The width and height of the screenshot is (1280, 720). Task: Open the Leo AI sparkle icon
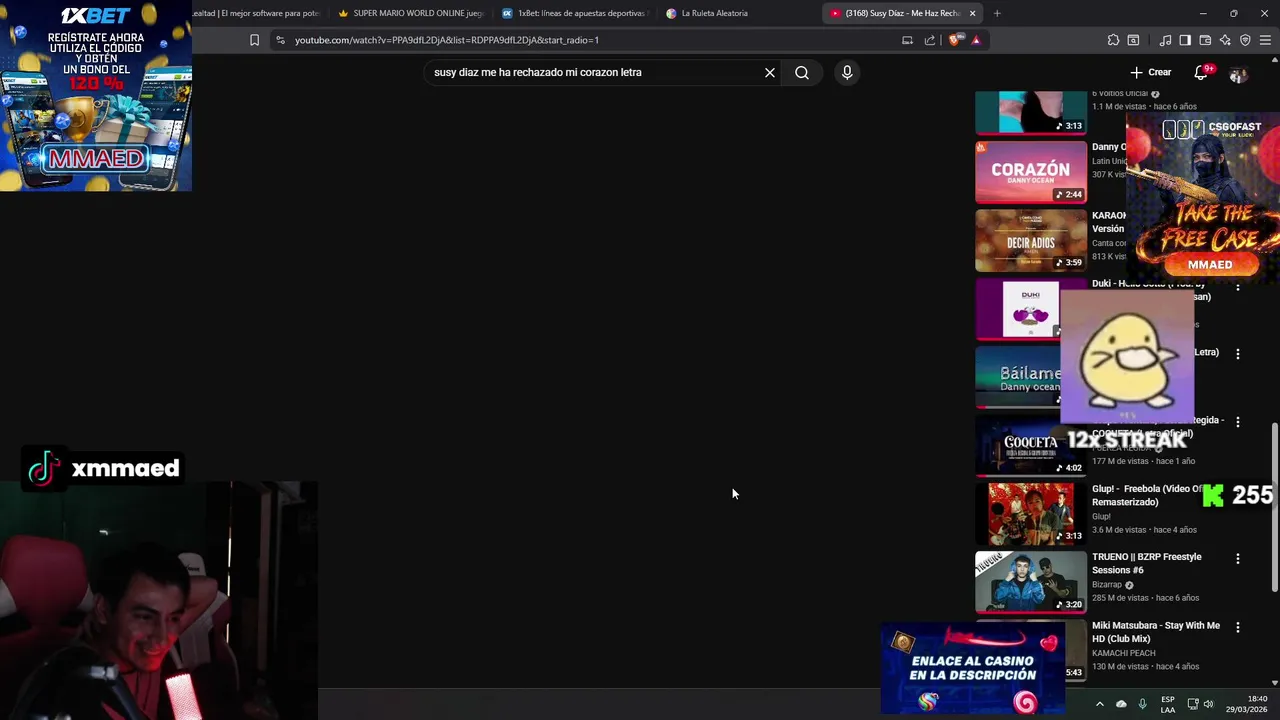[1225, 40]
